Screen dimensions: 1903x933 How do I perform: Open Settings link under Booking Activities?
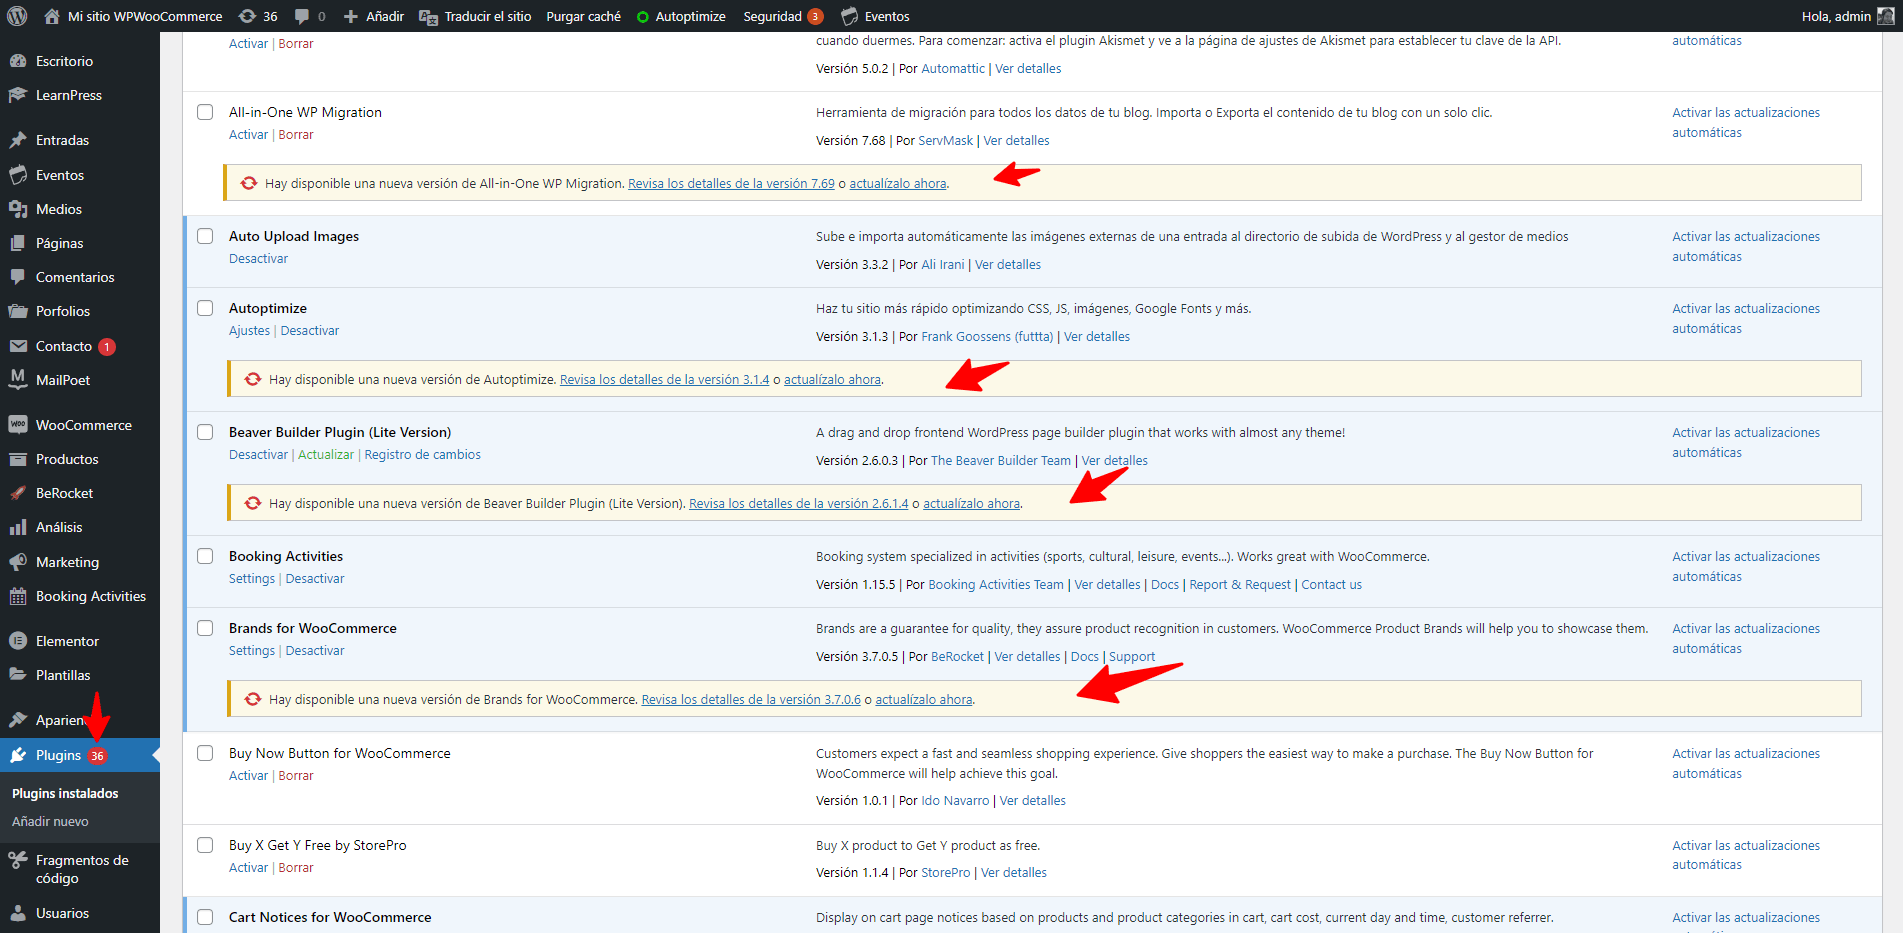coord(252,578)
